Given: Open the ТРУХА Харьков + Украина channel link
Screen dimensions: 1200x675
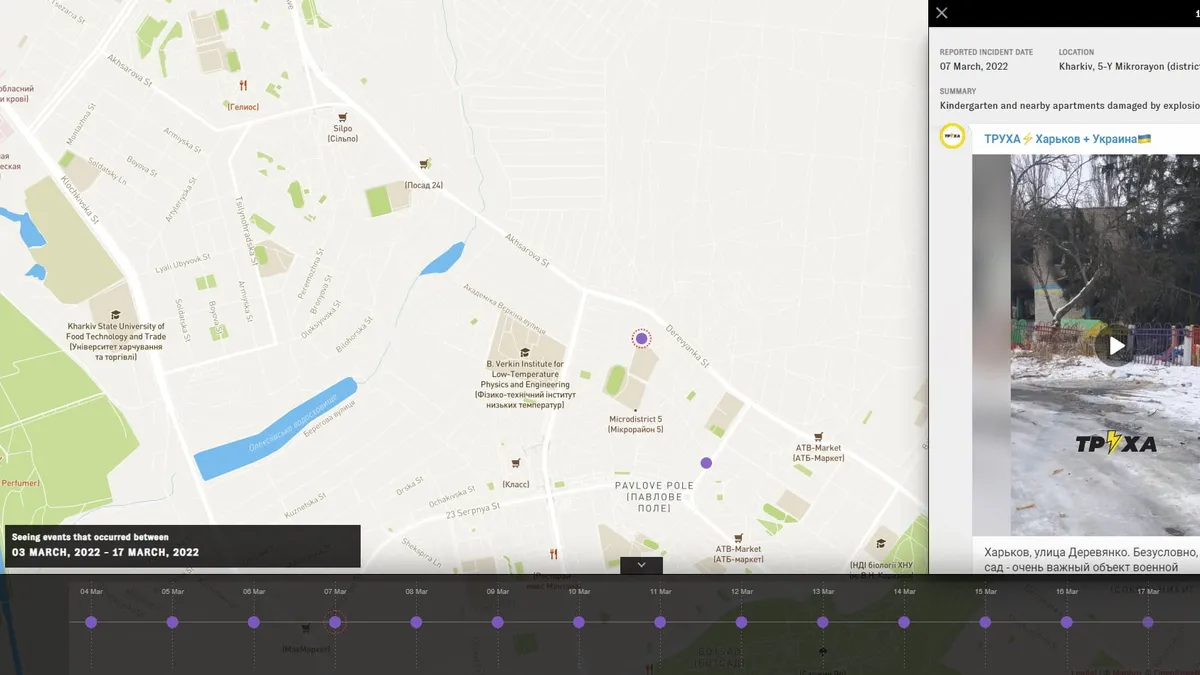Looking at the screenshot, I should [x=1067, y=139].
